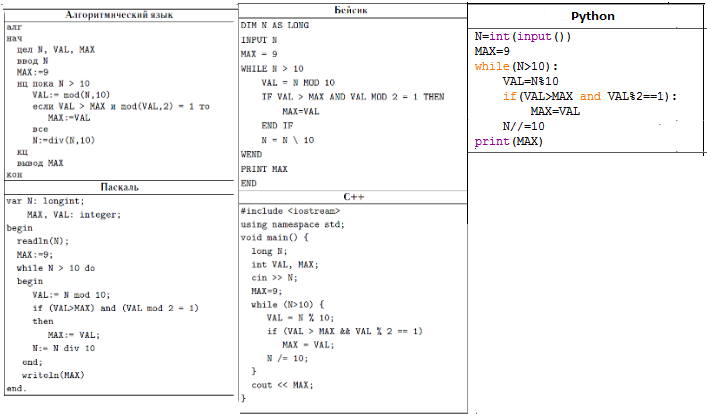Select the line 'ввод N'
This screenshot has width=707, height=418.
click(x=32, y=61)
